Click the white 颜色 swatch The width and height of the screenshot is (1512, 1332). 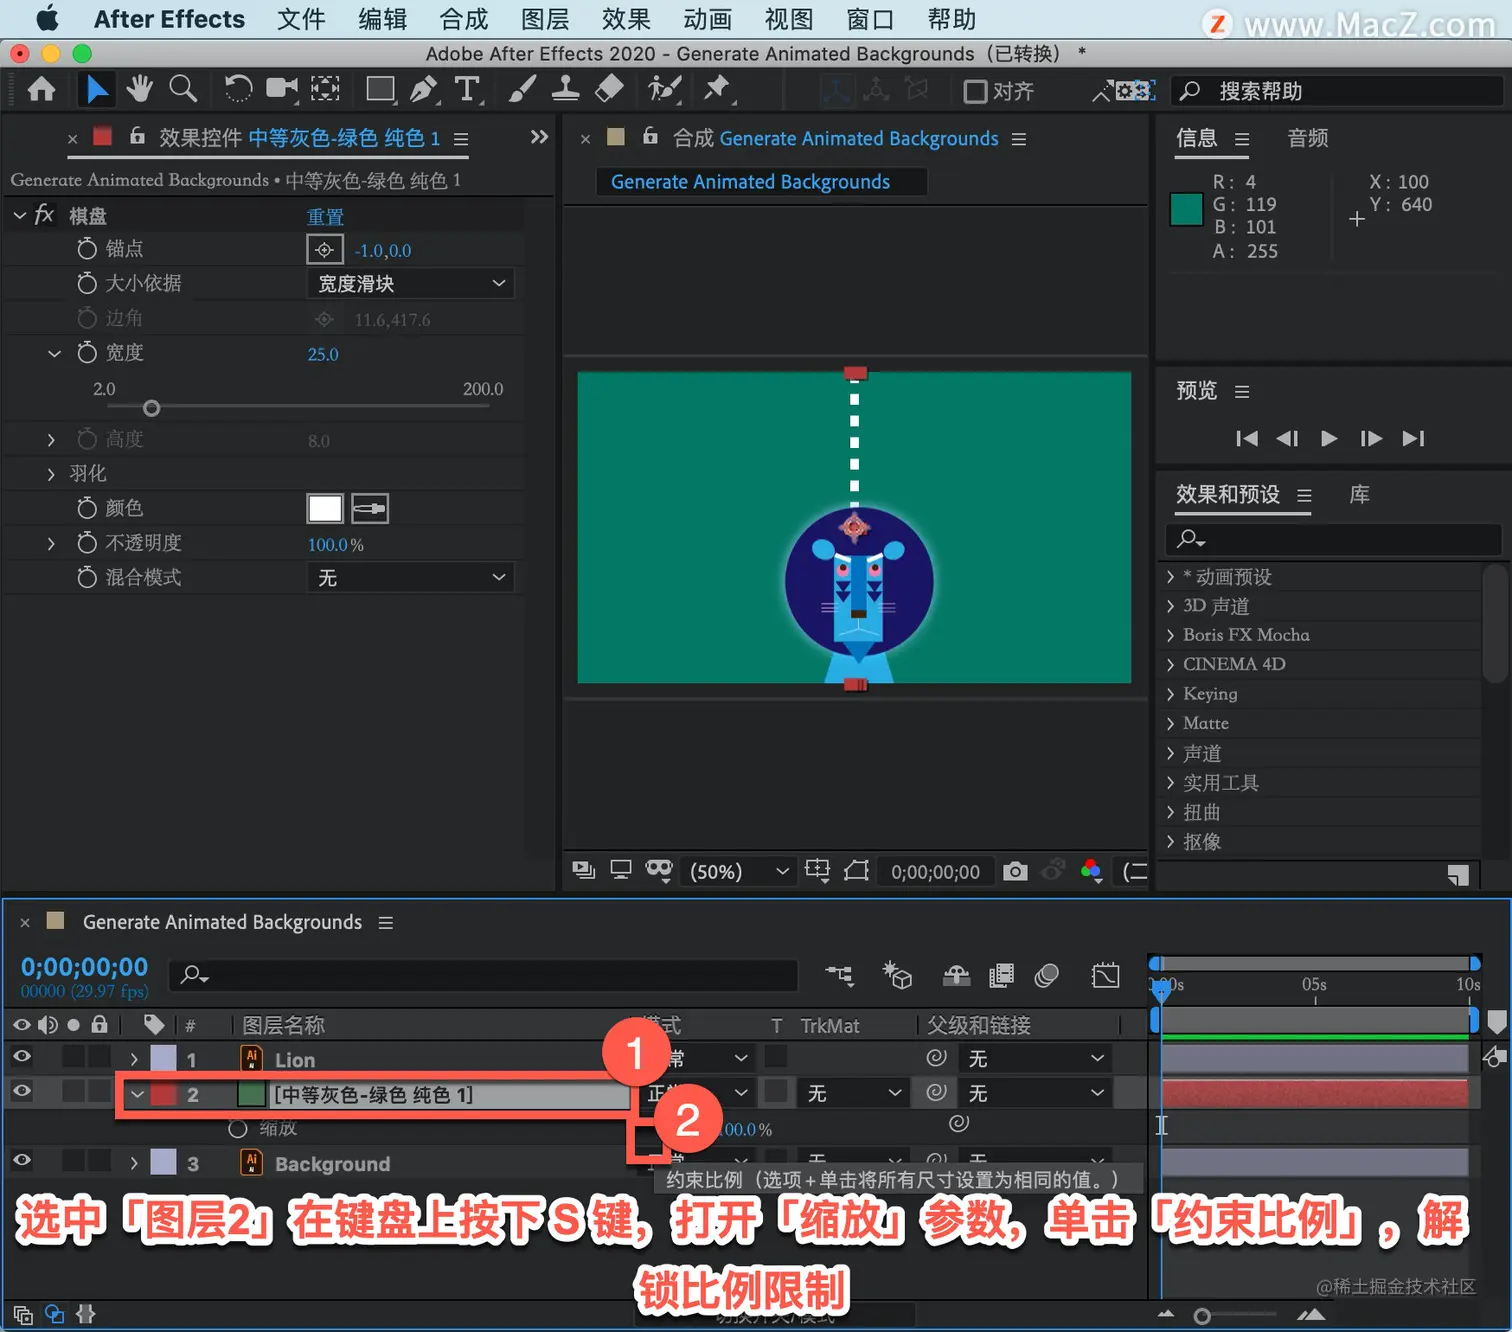[325, 509]
